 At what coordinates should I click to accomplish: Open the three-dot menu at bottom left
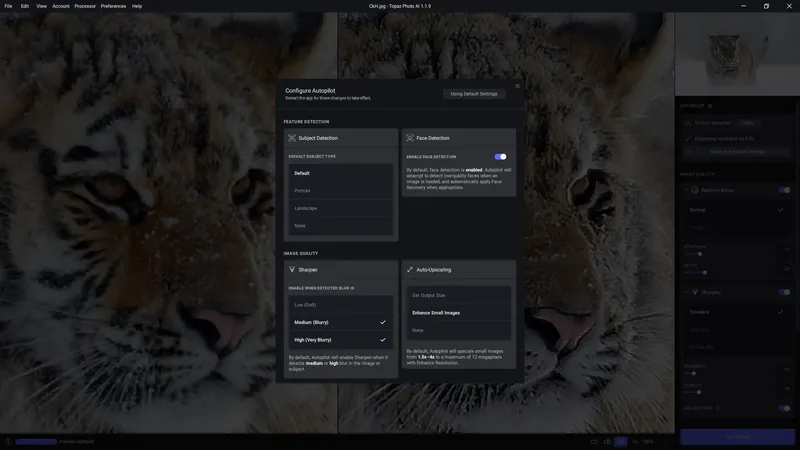(x=8, y=442)
